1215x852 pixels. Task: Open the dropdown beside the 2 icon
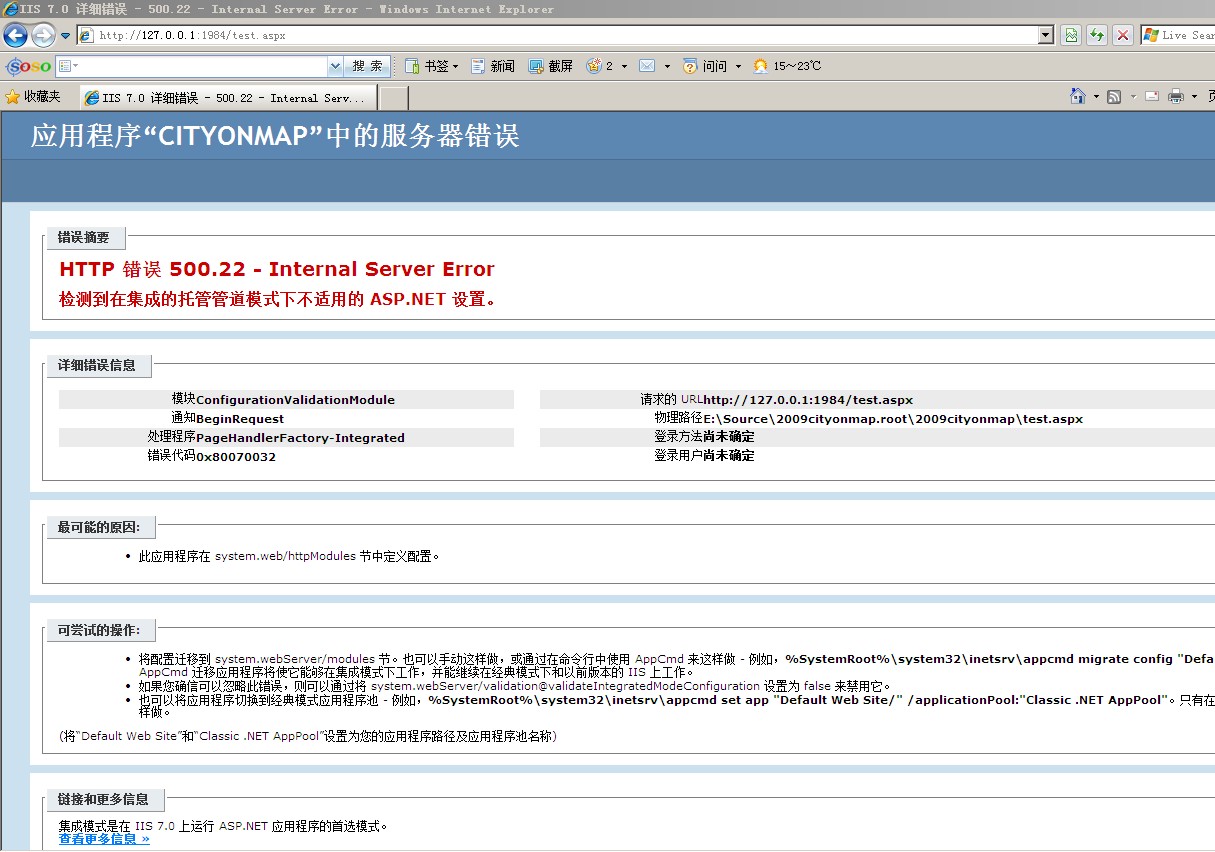625,66
